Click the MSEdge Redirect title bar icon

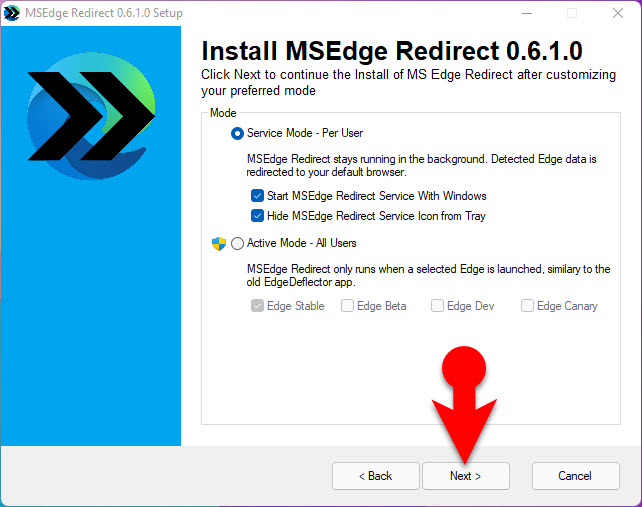[11, 13]
